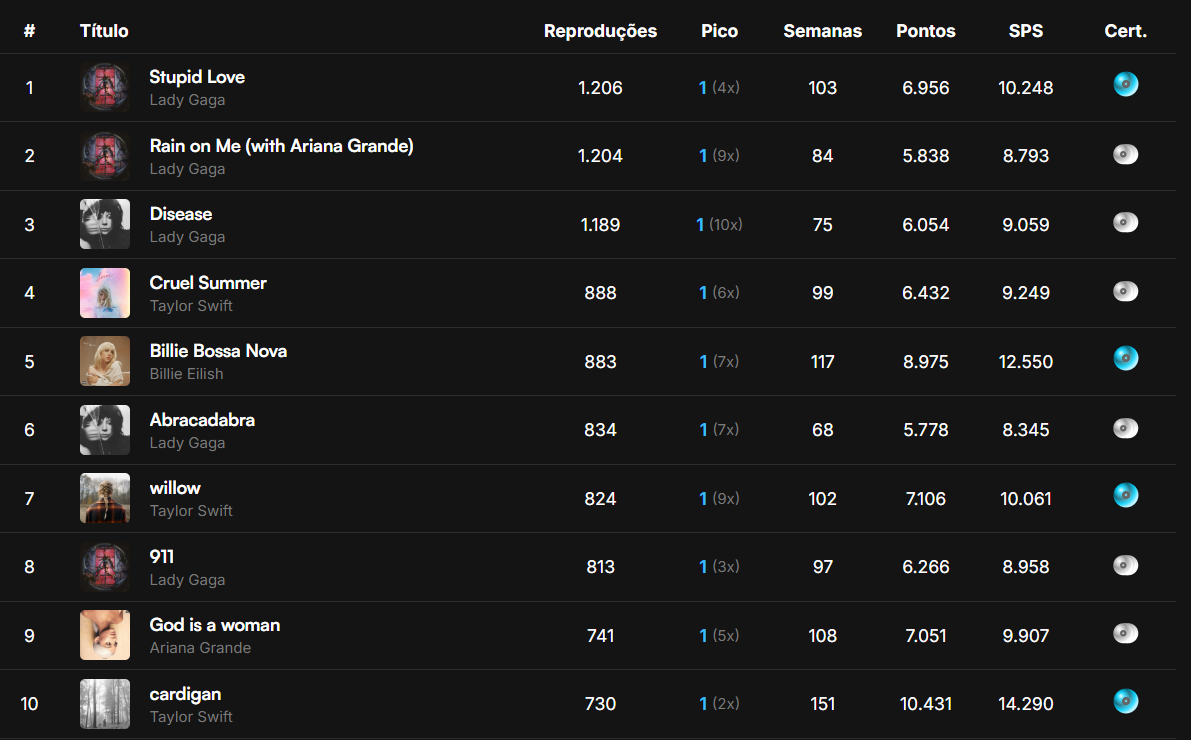The height and width of the screenshot is (740, 1191).
Task: Open the Rain on Me (with Ariana Grande) title
Action: tap(281, 146)
